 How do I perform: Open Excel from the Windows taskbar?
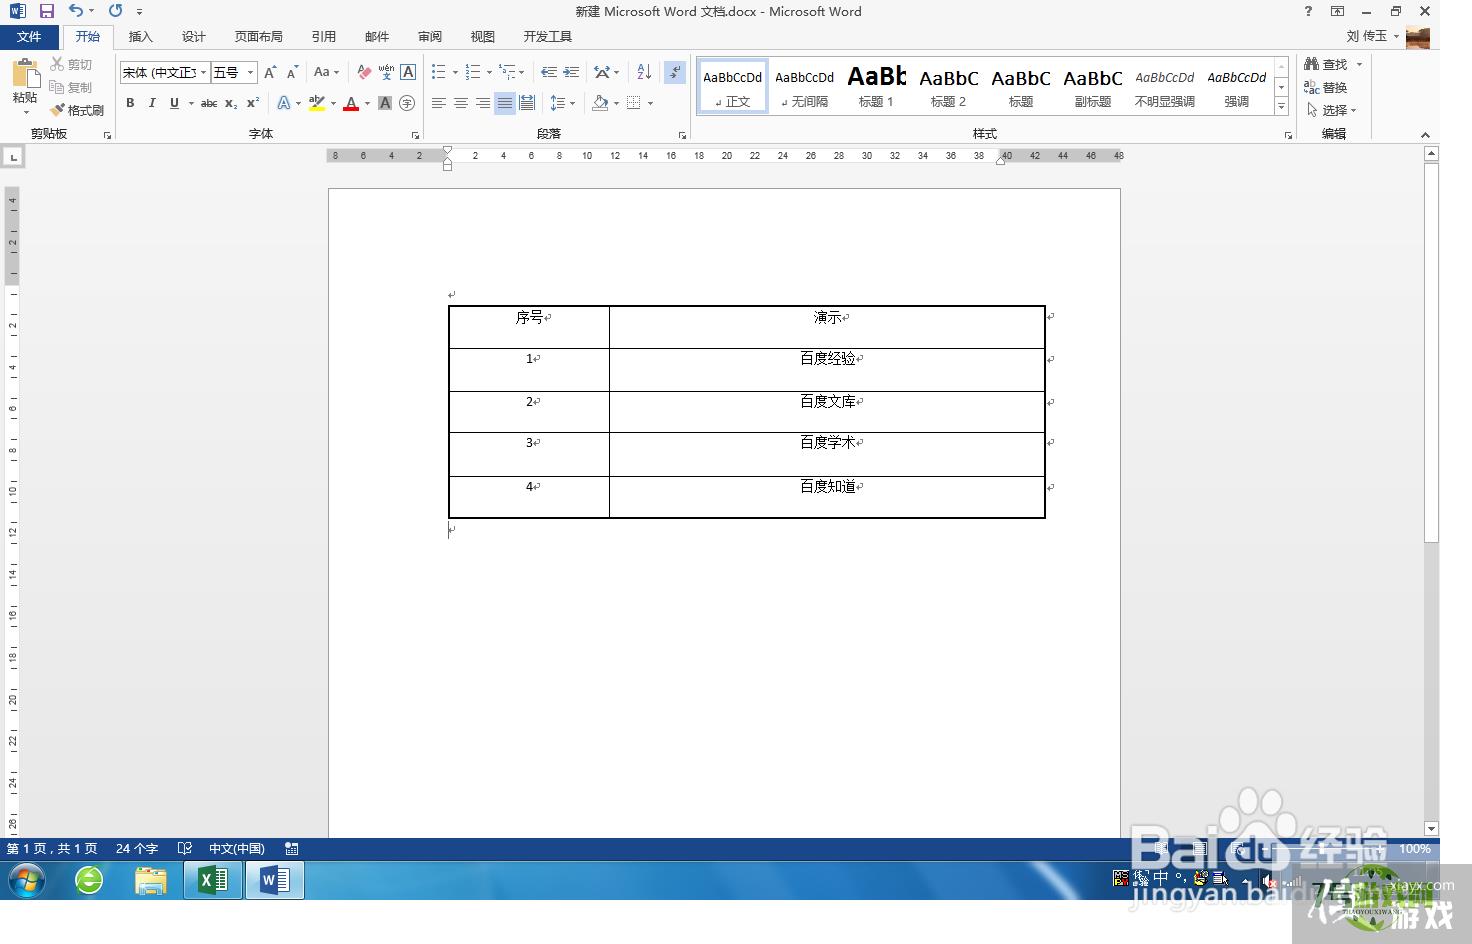click(213, 880)
